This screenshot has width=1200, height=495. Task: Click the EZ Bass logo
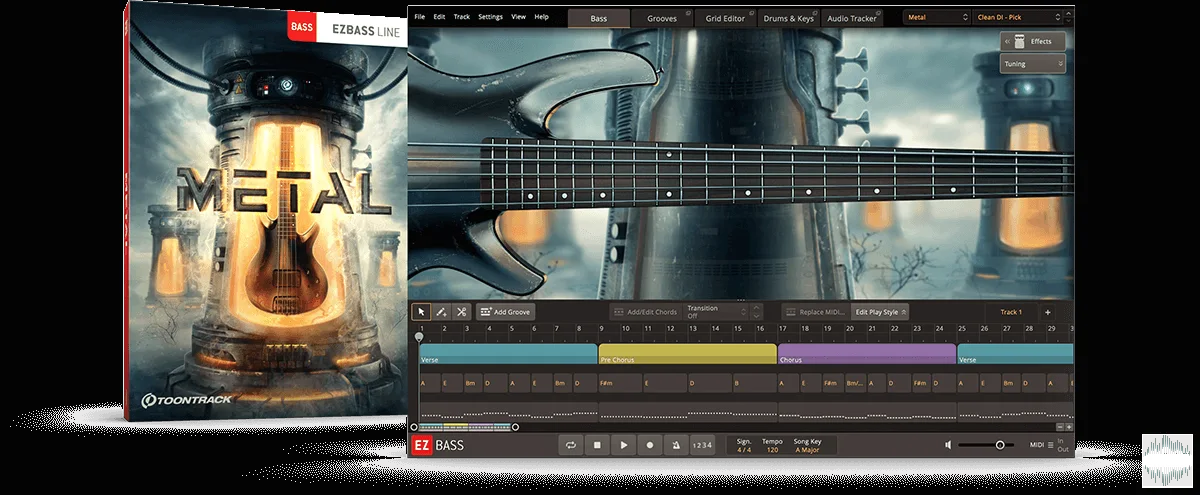point(440,446)
